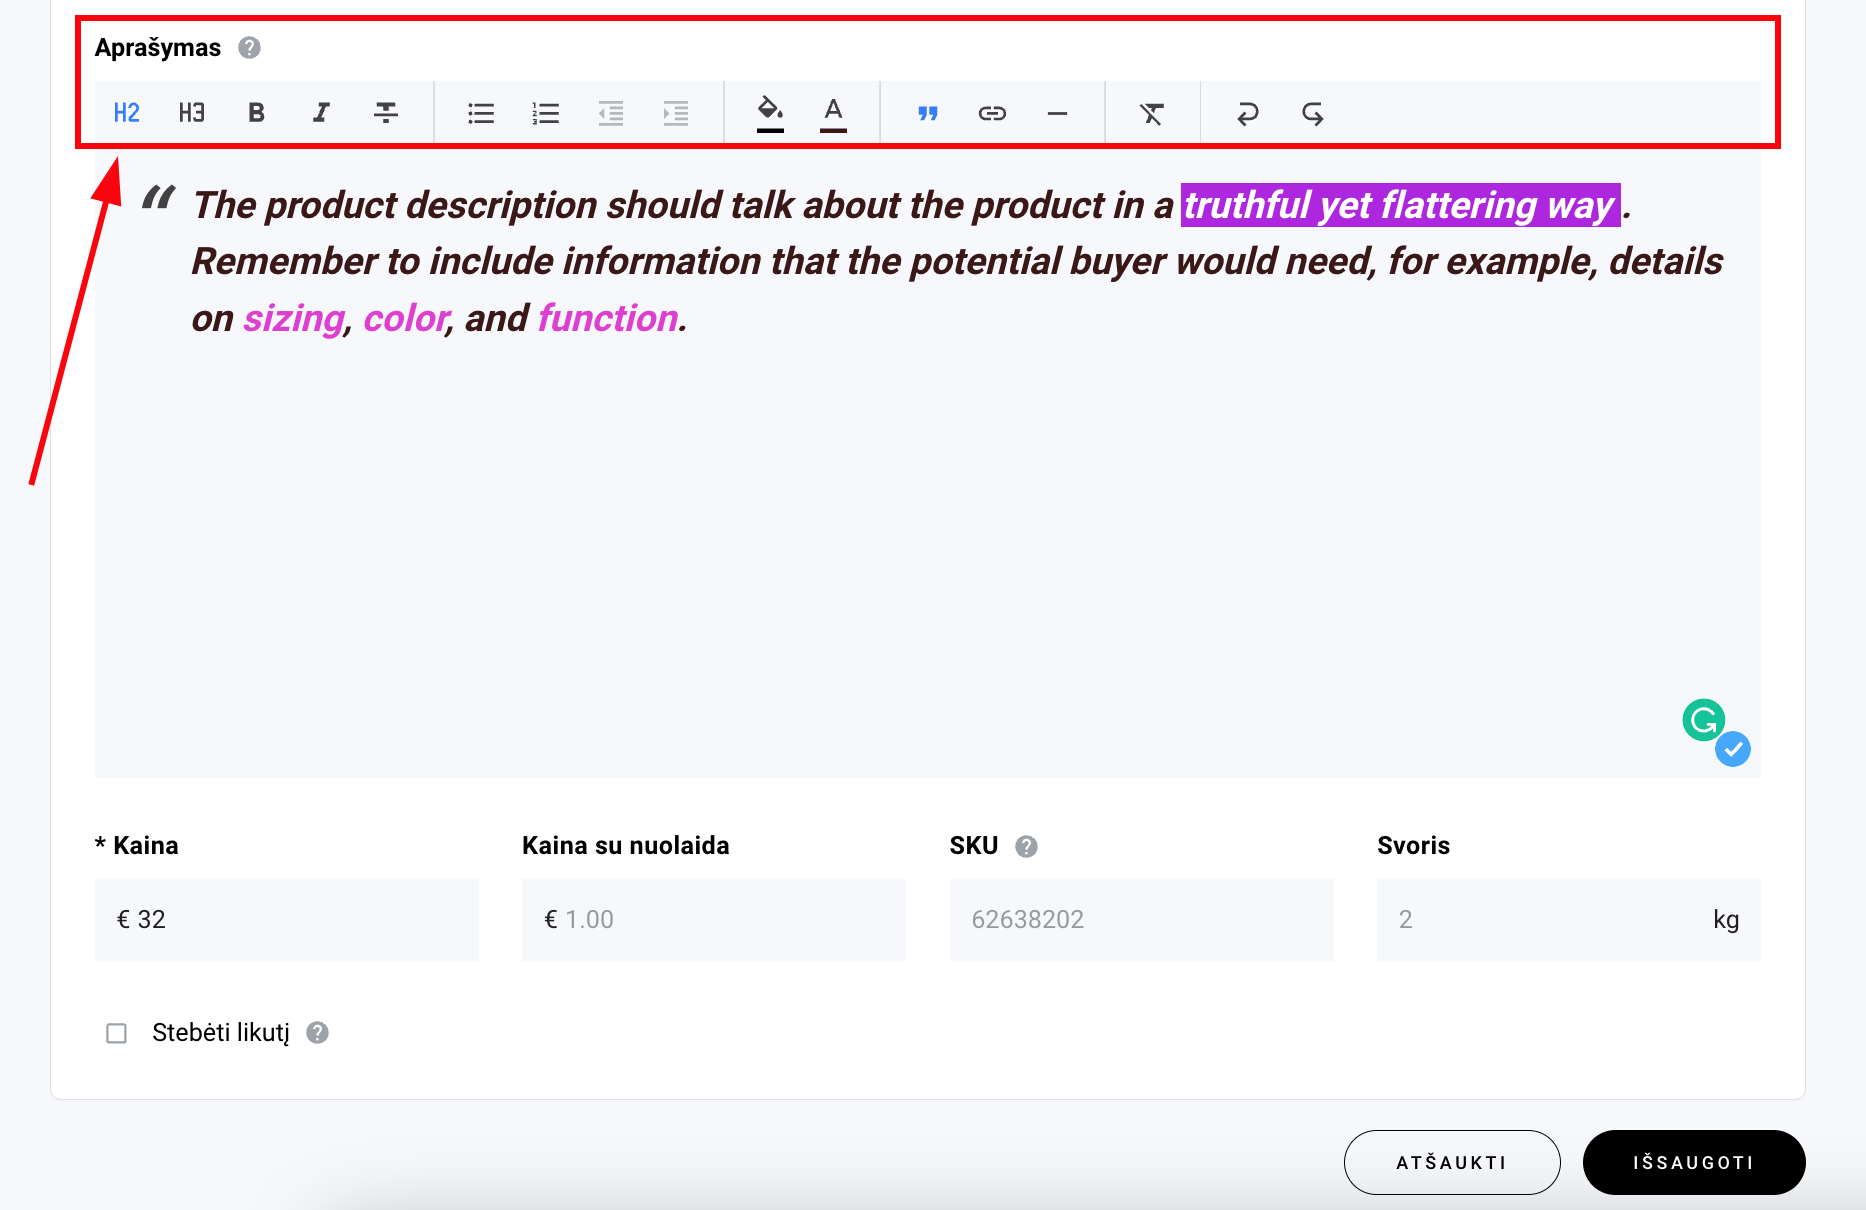The image size is (1866, 1210).
Task: Click the Atšaukti button
Action: tap(1451, 1162)
